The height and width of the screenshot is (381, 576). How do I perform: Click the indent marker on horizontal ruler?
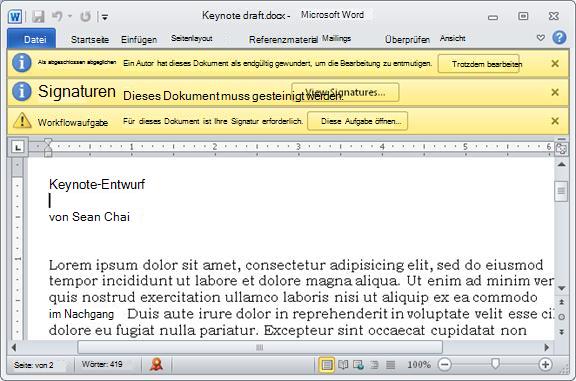48,147
